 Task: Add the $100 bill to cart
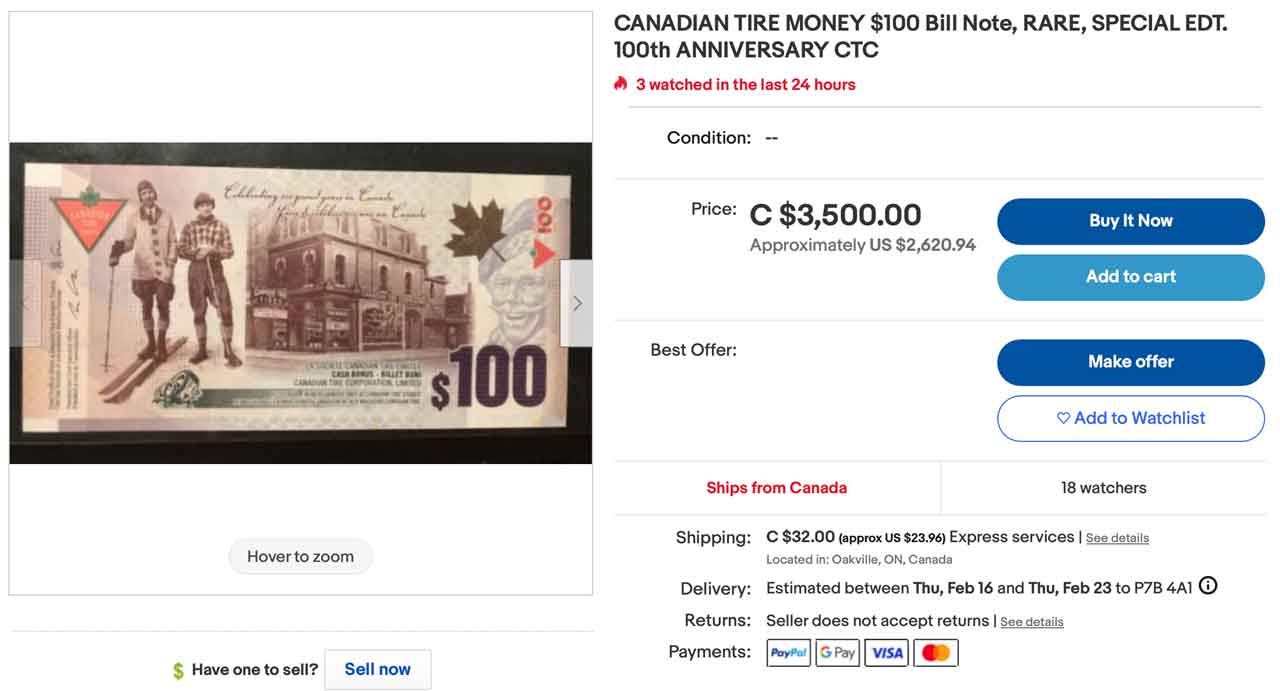1130,277
